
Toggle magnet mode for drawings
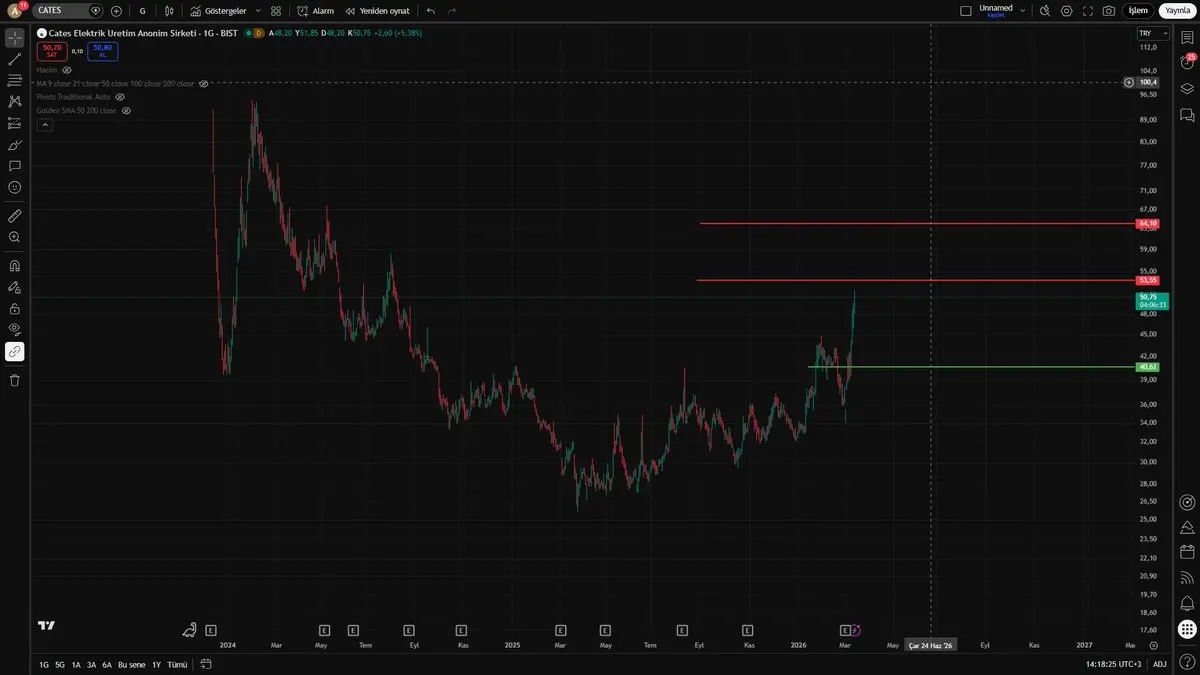15,266
